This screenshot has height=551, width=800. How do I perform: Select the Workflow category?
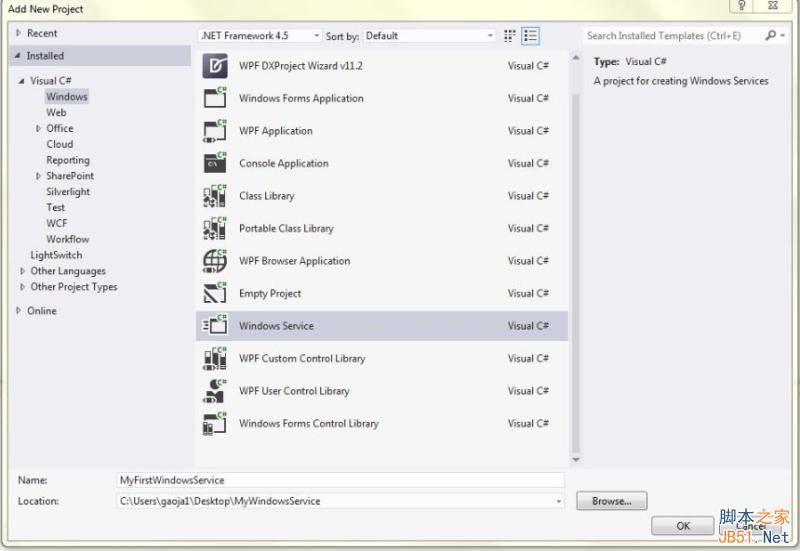tap(67, 239)
